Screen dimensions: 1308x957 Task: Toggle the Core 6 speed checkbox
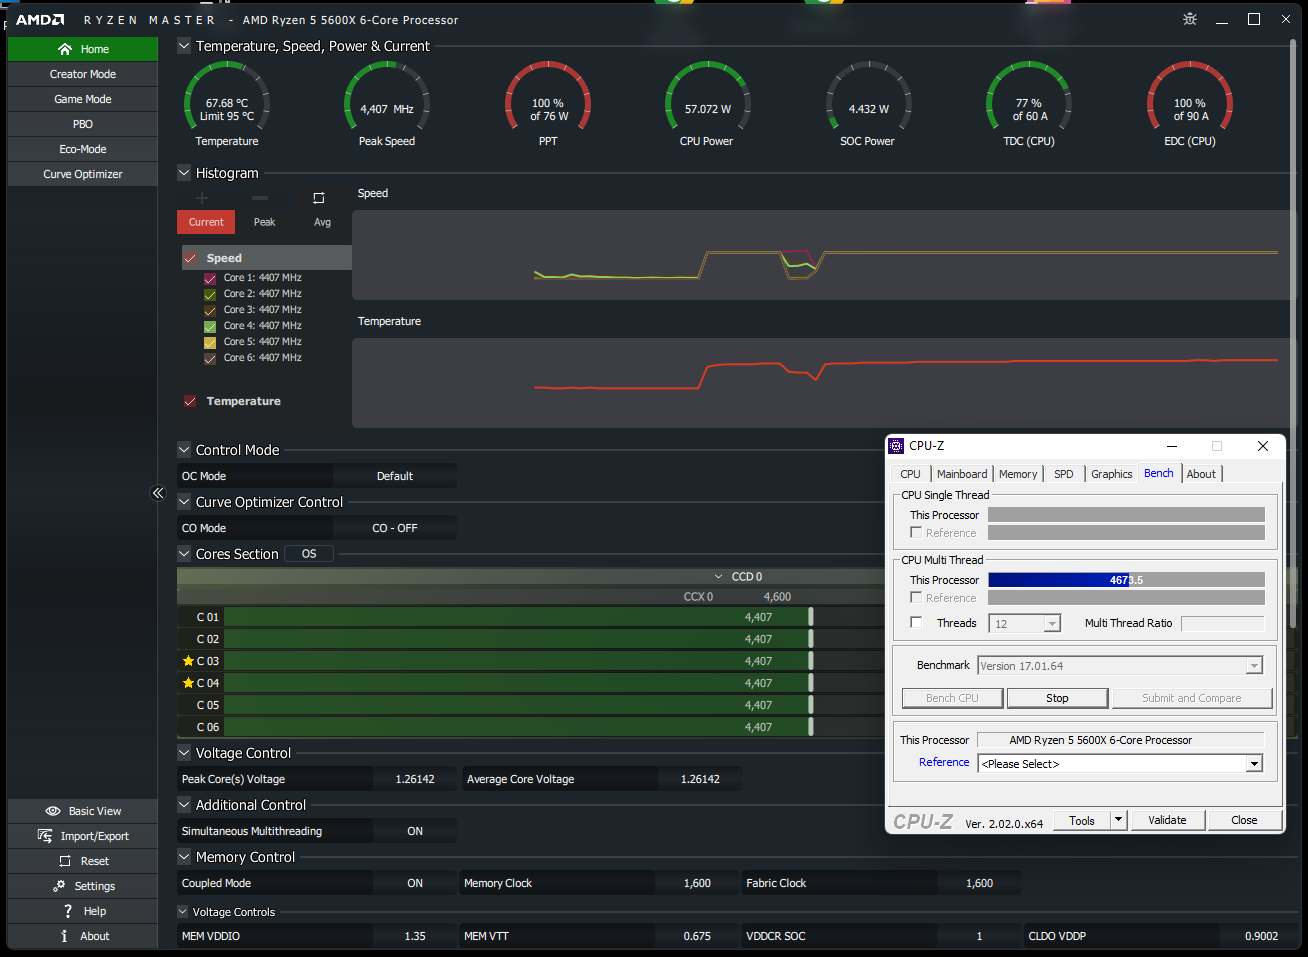[x=210, y=358]
